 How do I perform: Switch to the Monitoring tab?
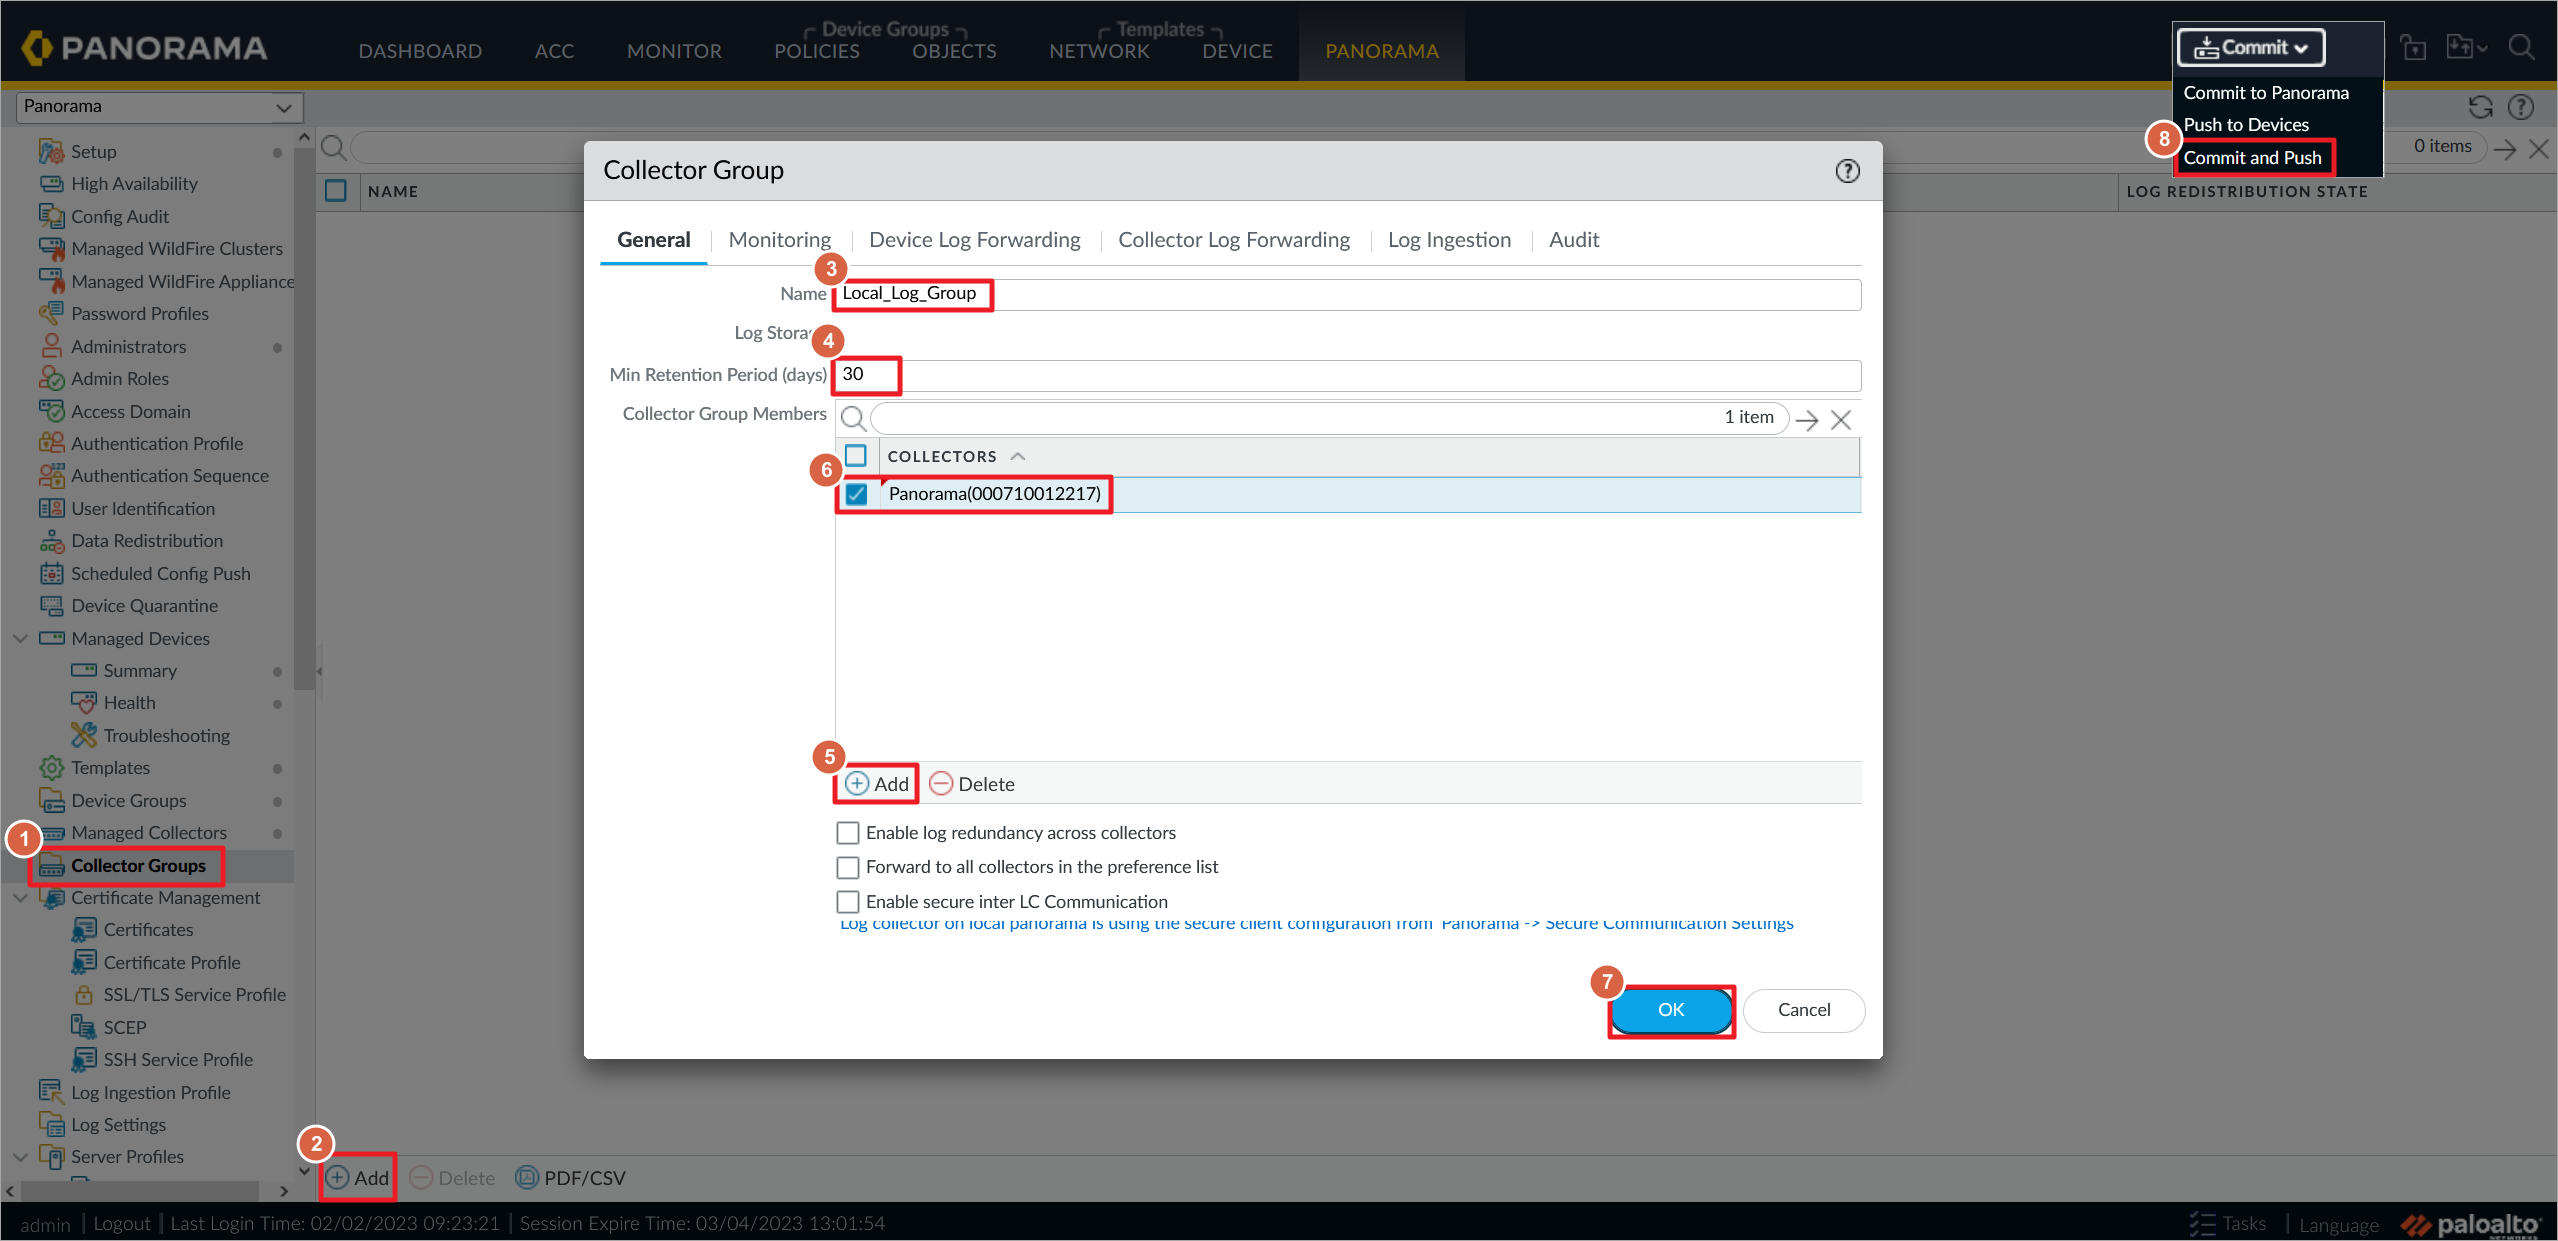[x=780, y=240]
